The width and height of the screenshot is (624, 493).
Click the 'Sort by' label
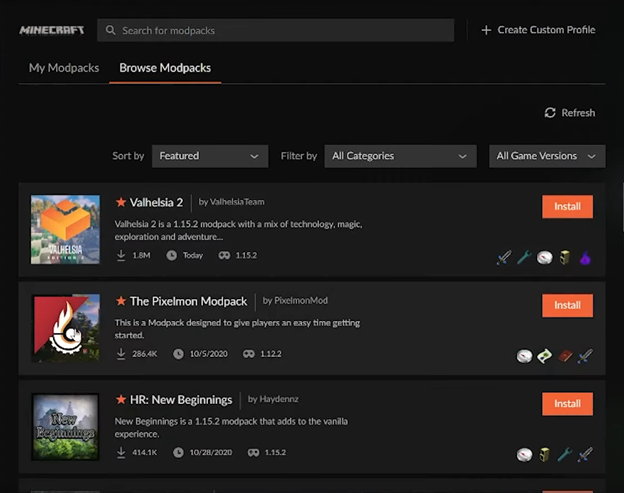click(x=128, y=156)
